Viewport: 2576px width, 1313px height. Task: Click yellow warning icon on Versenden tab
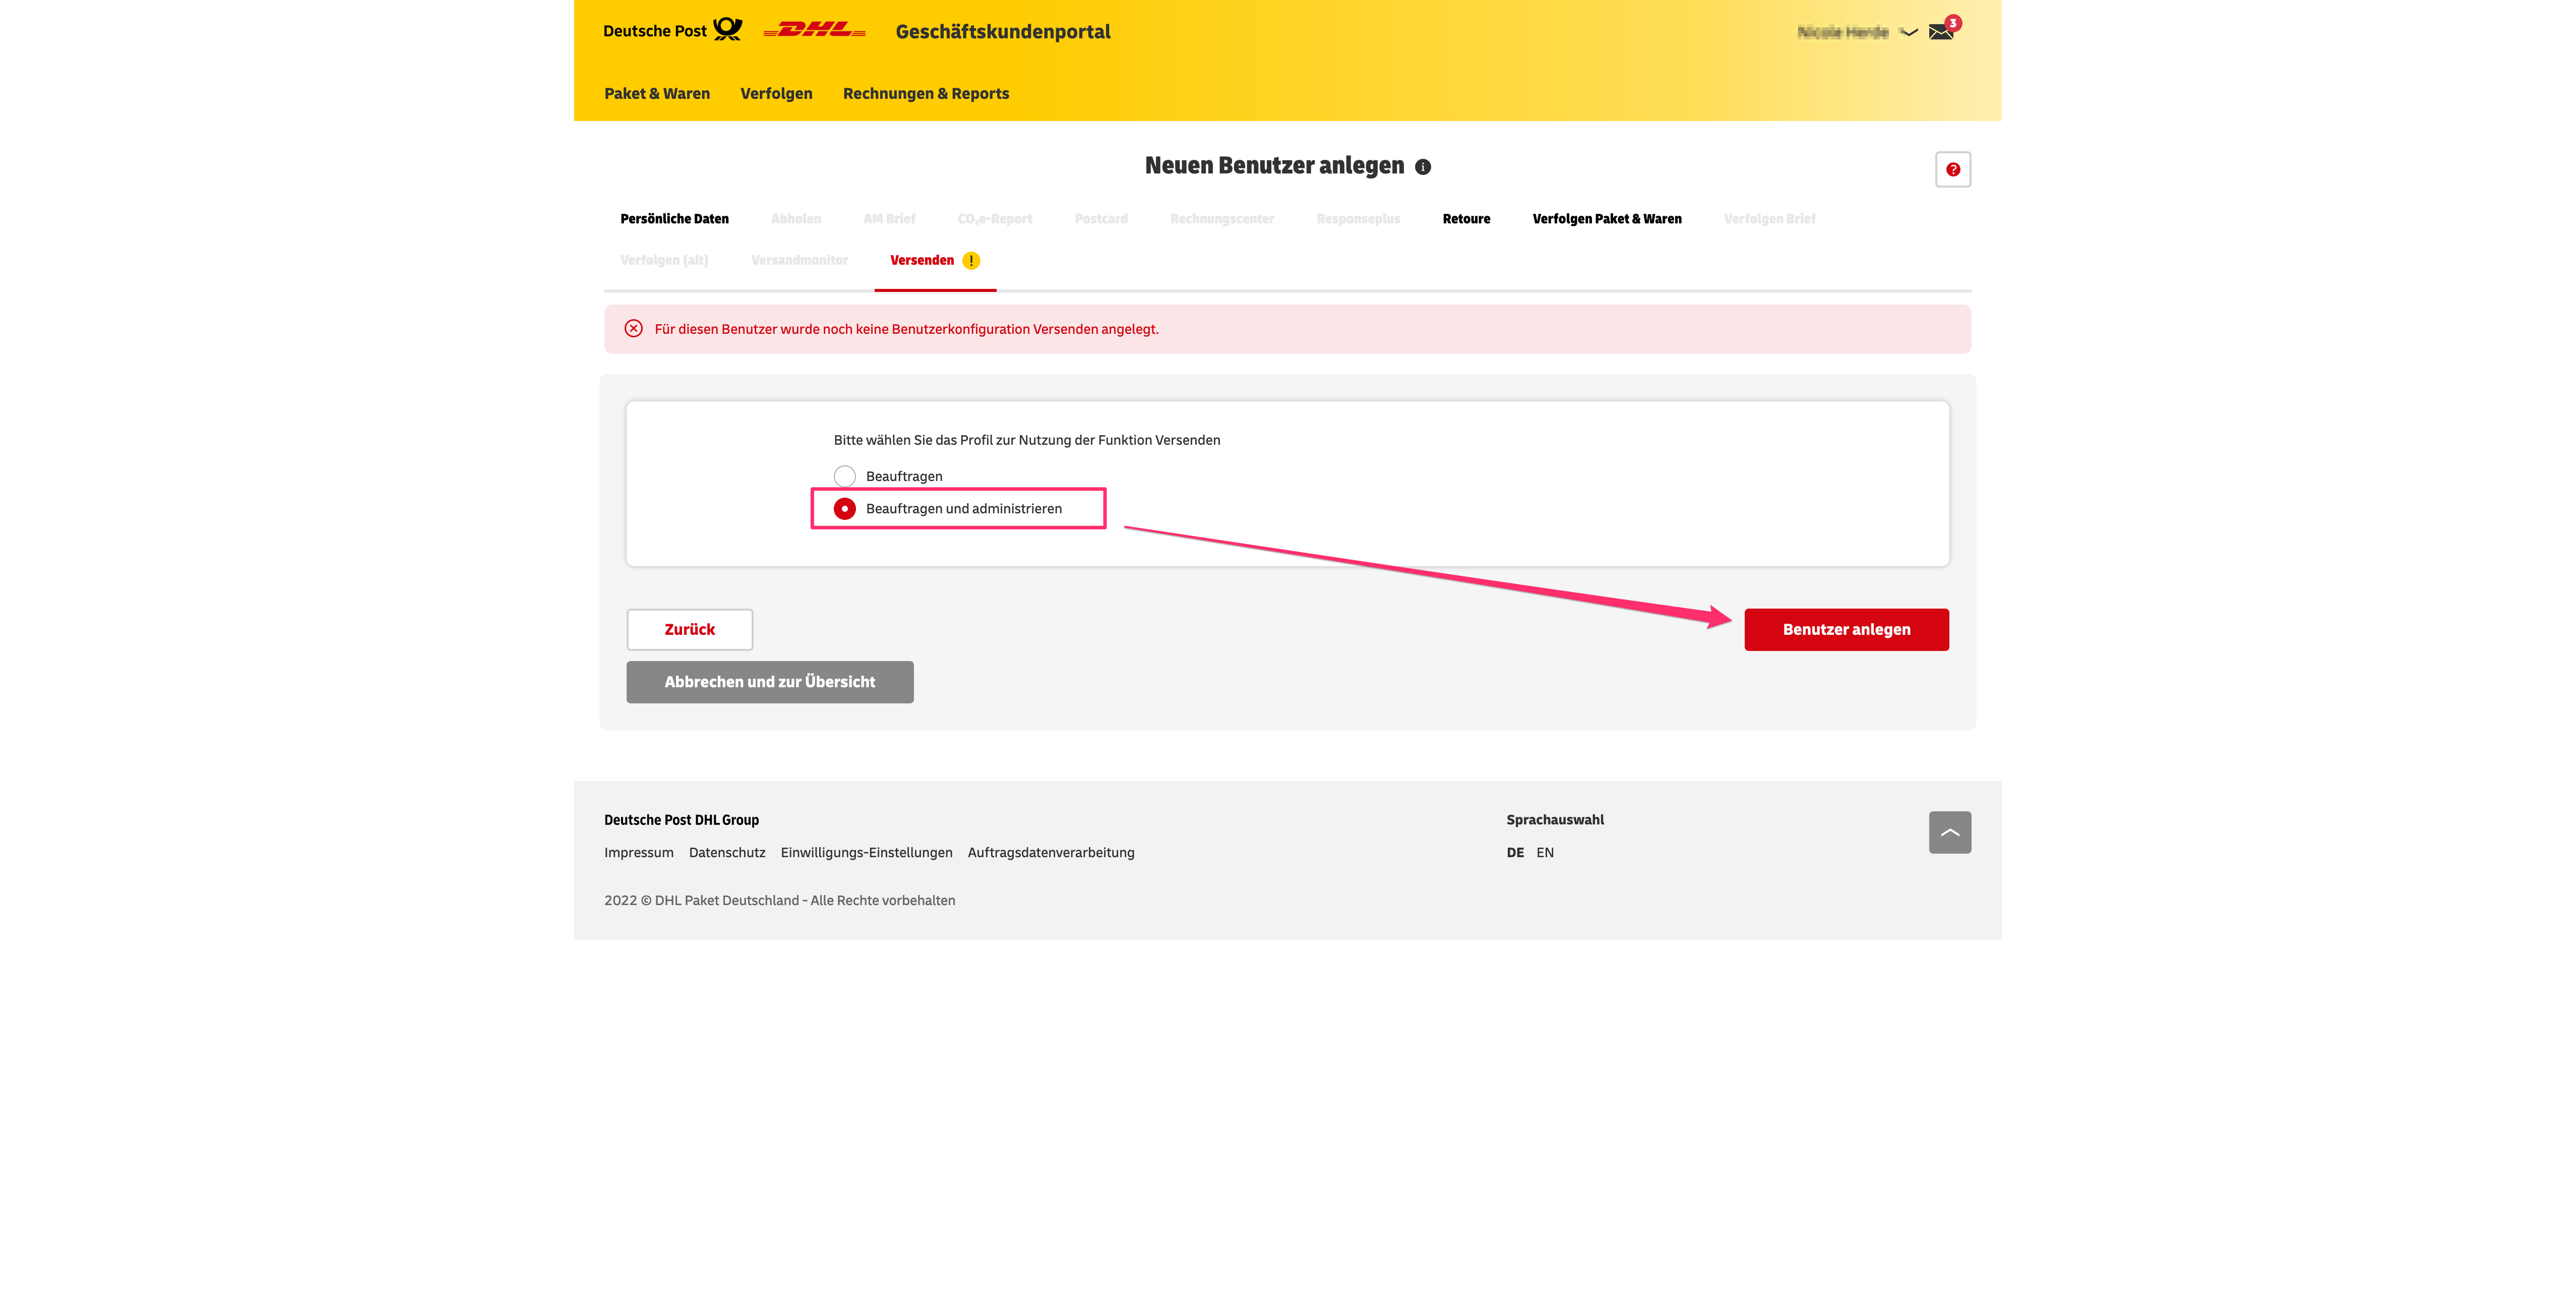[x=970, y=260]
